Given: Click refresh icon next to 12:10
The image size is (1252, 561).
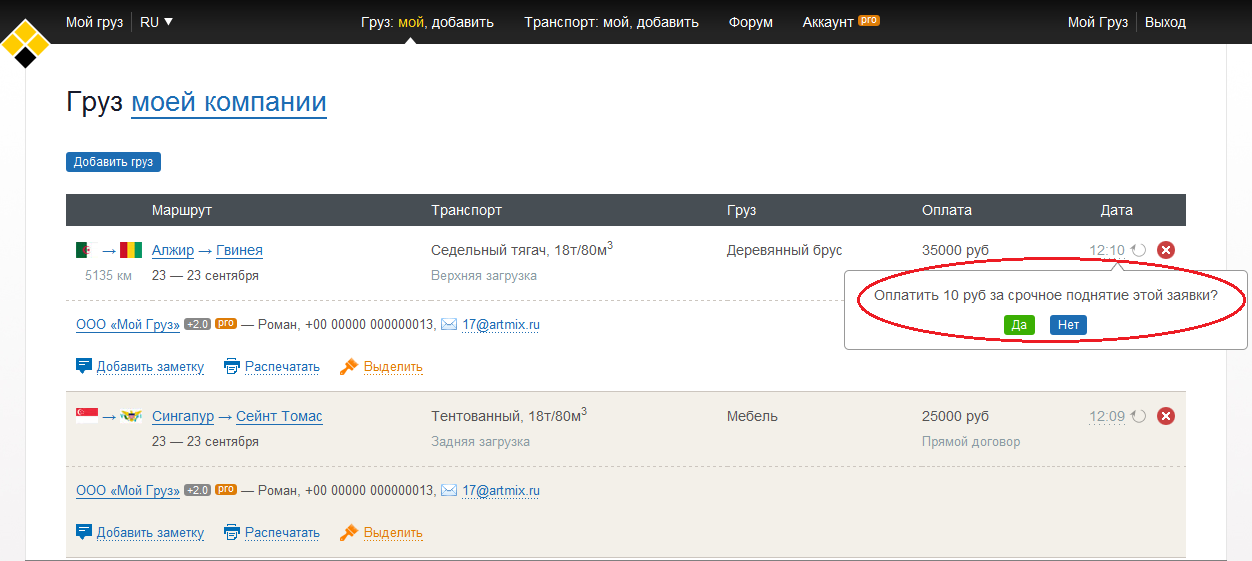Looking at the screenshot, I should point(1139,250).
